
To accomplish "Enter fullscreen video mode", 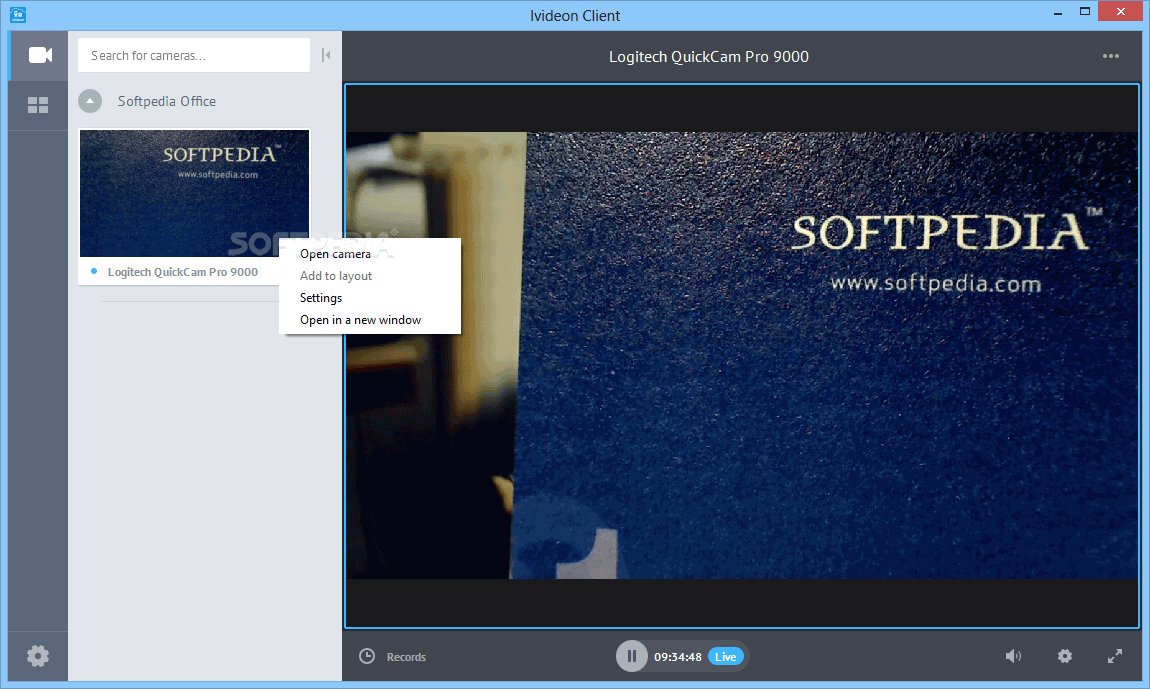I will click(x=1115, y=656).
